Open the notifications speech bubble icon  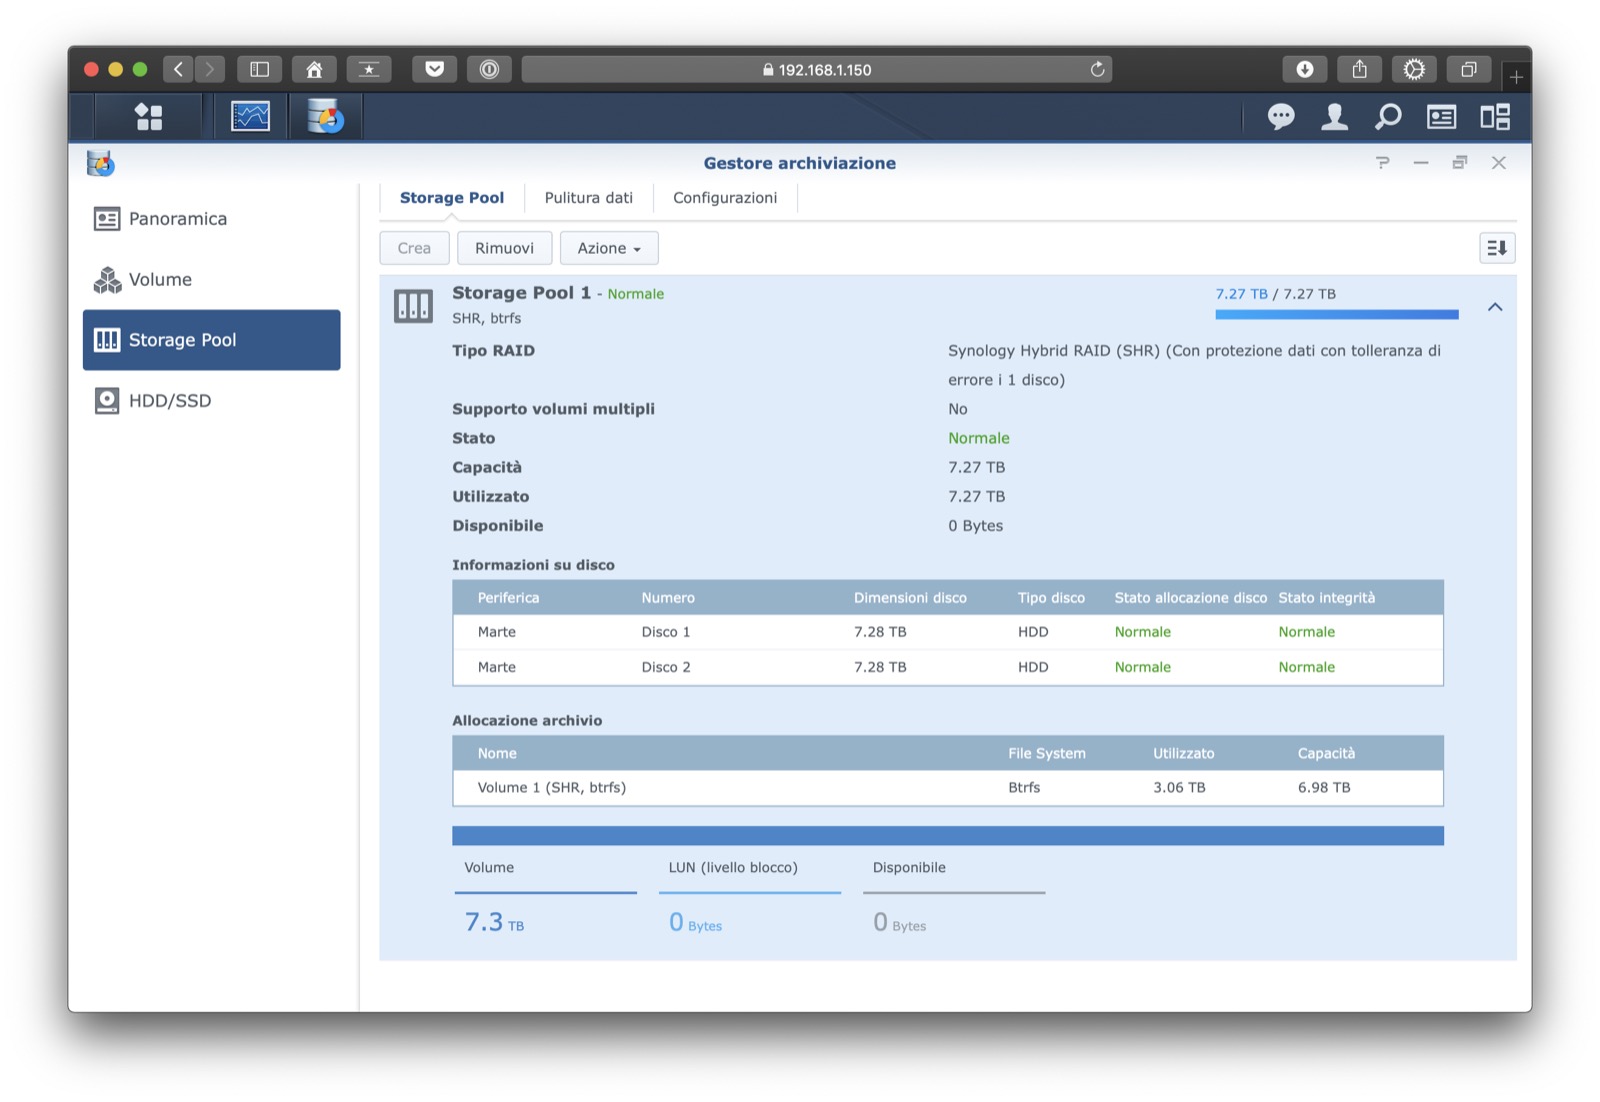coord(1280,117)
